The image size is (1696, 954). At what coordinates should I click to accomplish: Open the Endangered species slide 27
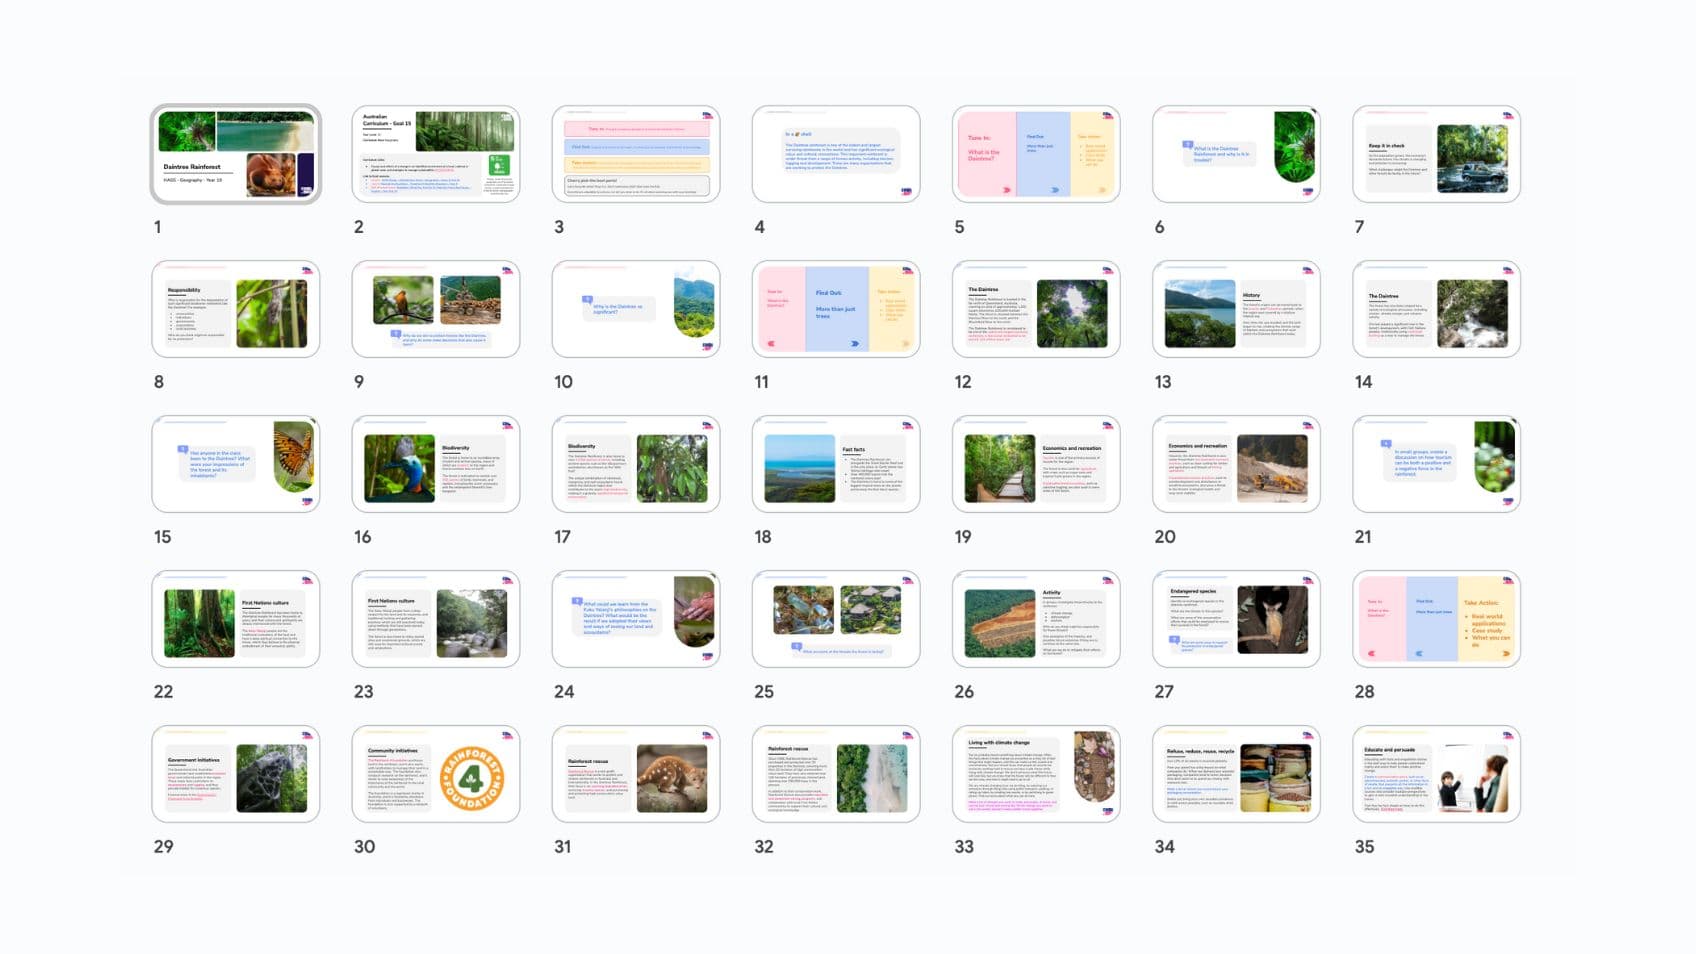click(1236, 619)
